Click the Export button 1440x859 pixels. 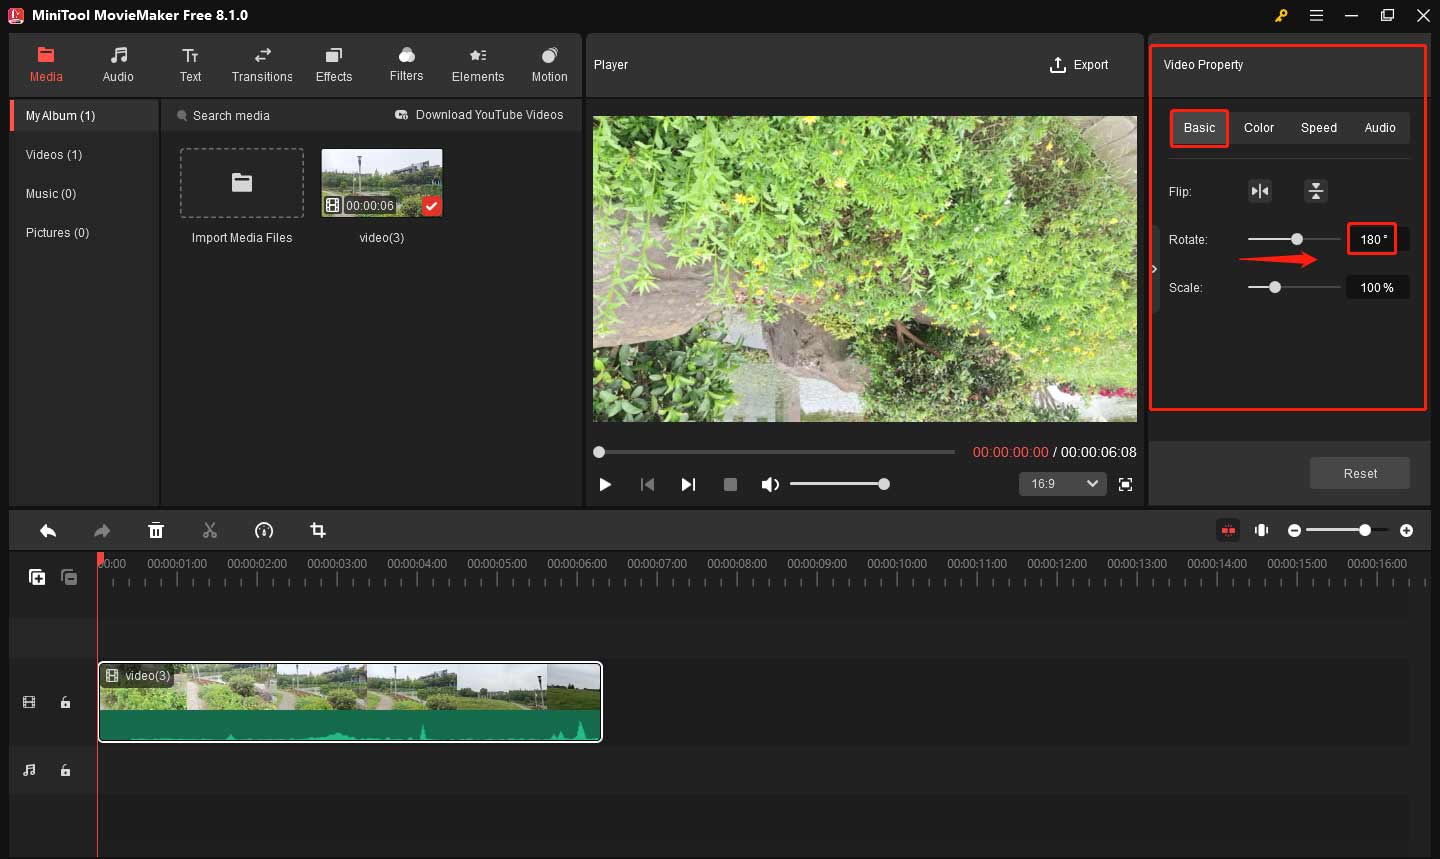tap(1079, 65)
